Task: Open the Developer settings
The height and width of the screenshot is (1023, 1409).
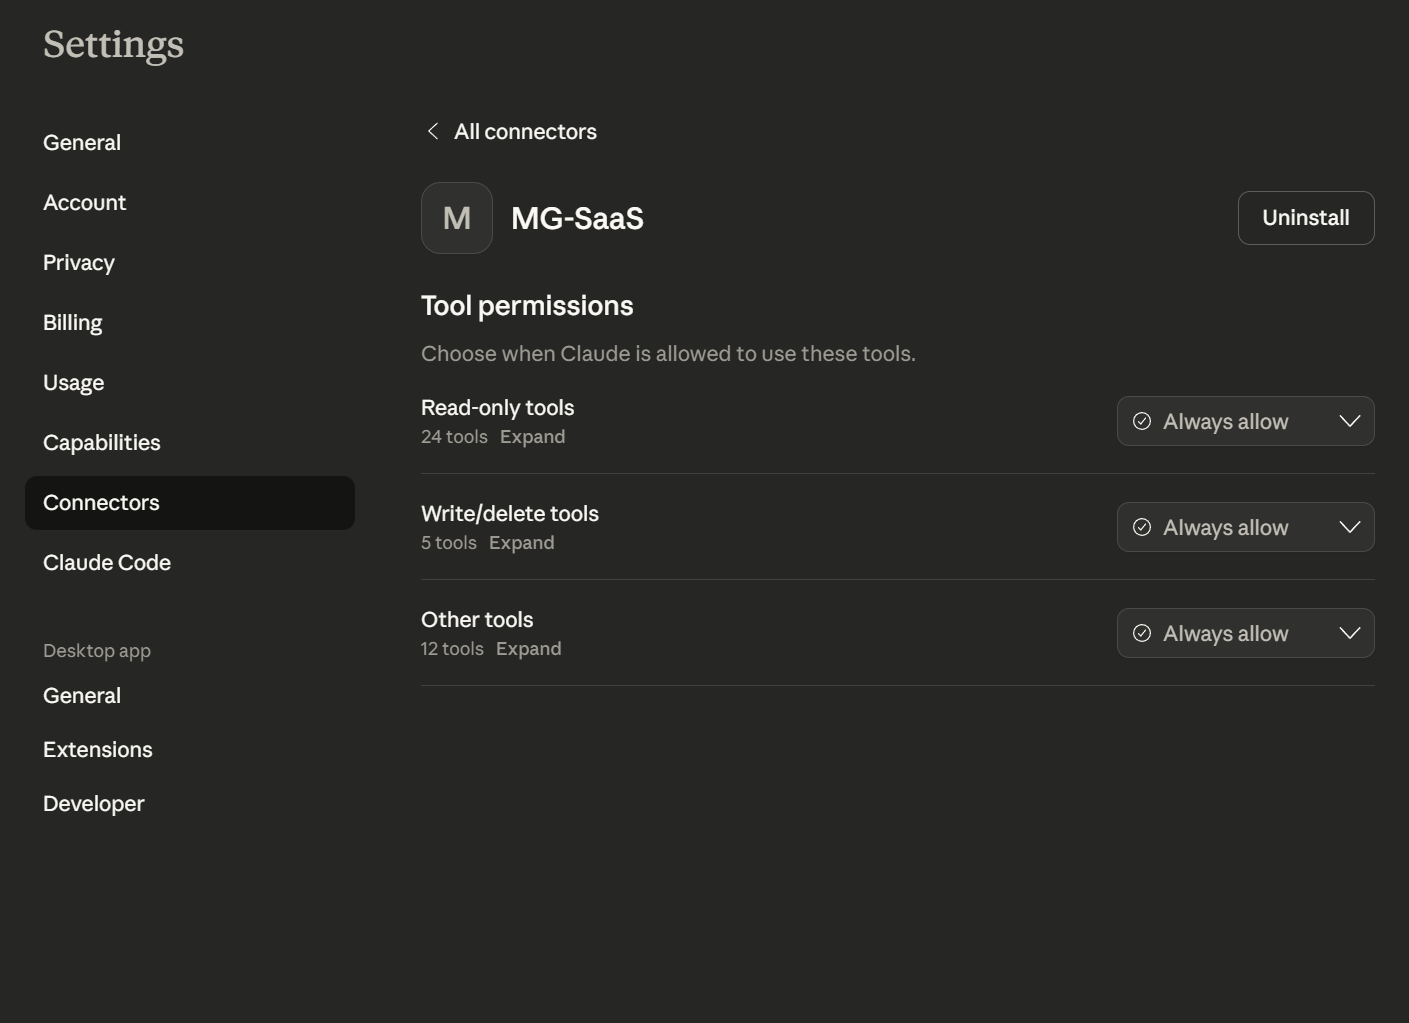Action: point(93,803)
